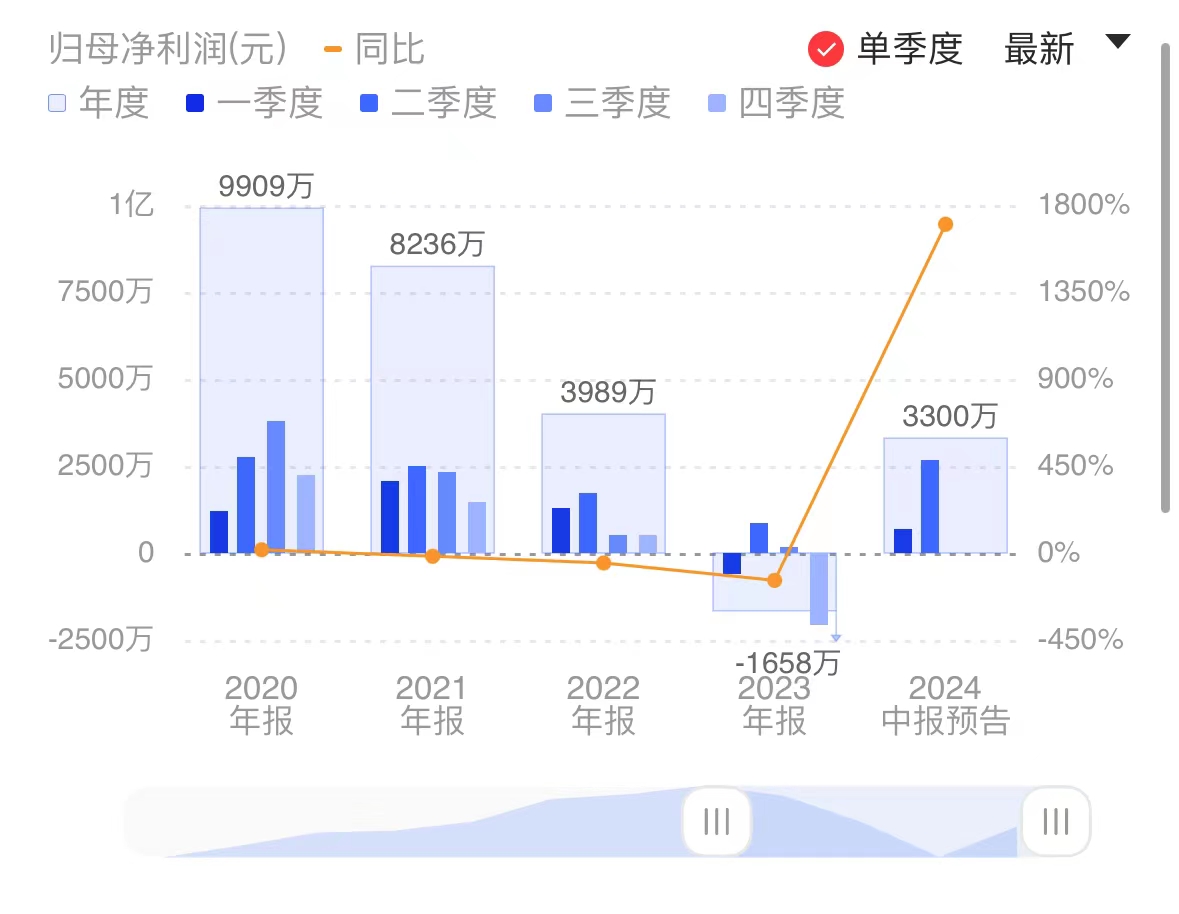Click the right range slider handle

pos(1056,822)
